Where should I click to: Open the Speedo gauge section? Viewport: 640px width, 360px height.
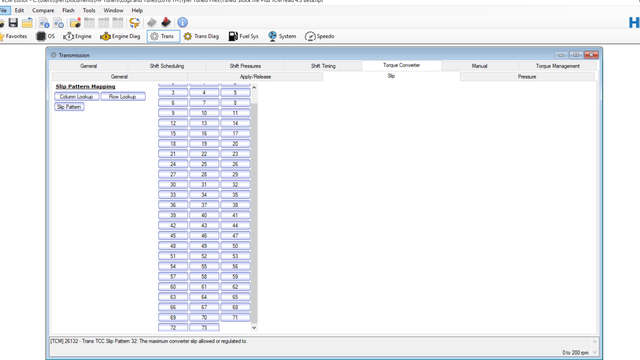(x=320, y=36)
